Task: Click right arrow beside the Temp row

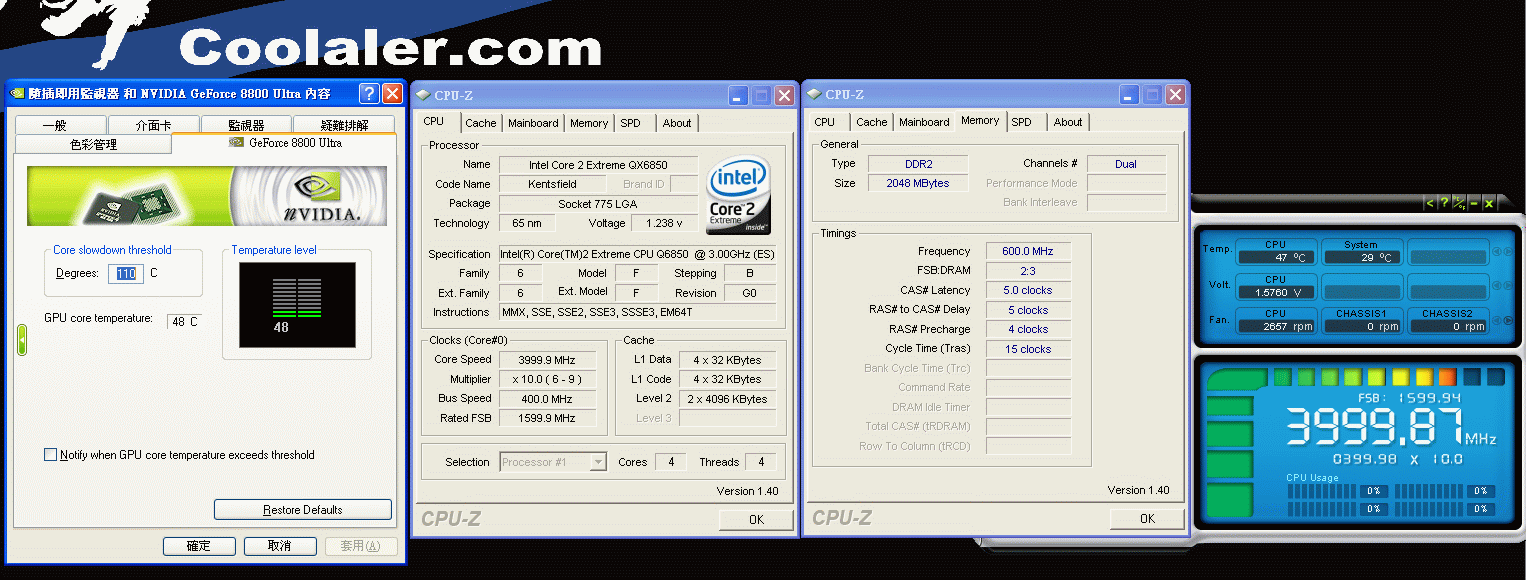Action: click(1508, 252)
